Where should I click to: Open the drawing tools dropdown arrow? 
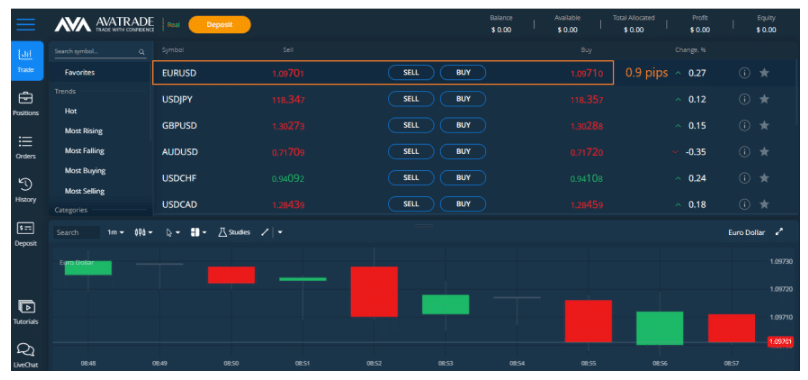pos(280,232)
